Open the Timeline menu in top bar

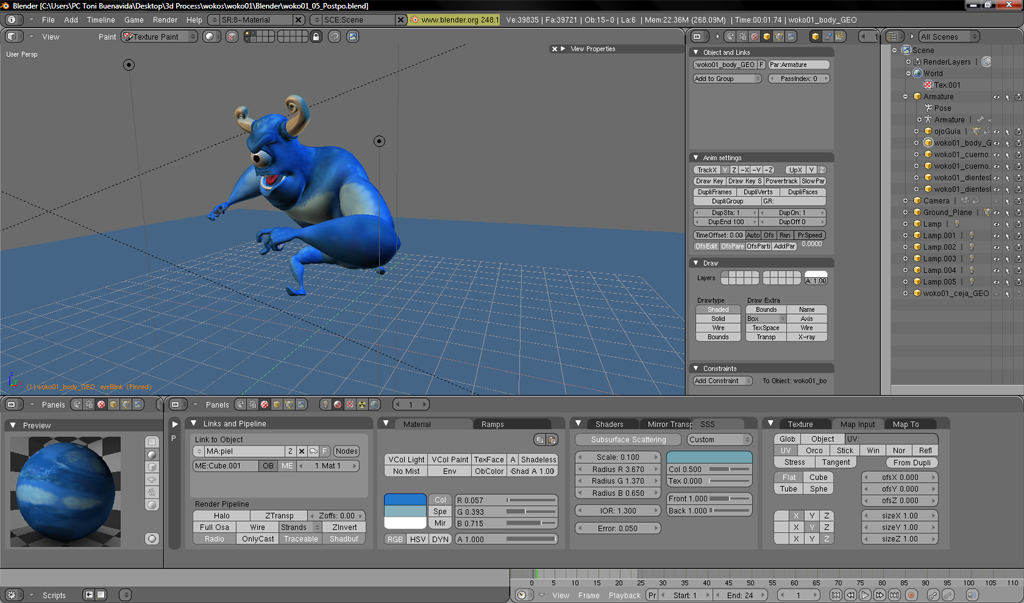coord(101,20)
